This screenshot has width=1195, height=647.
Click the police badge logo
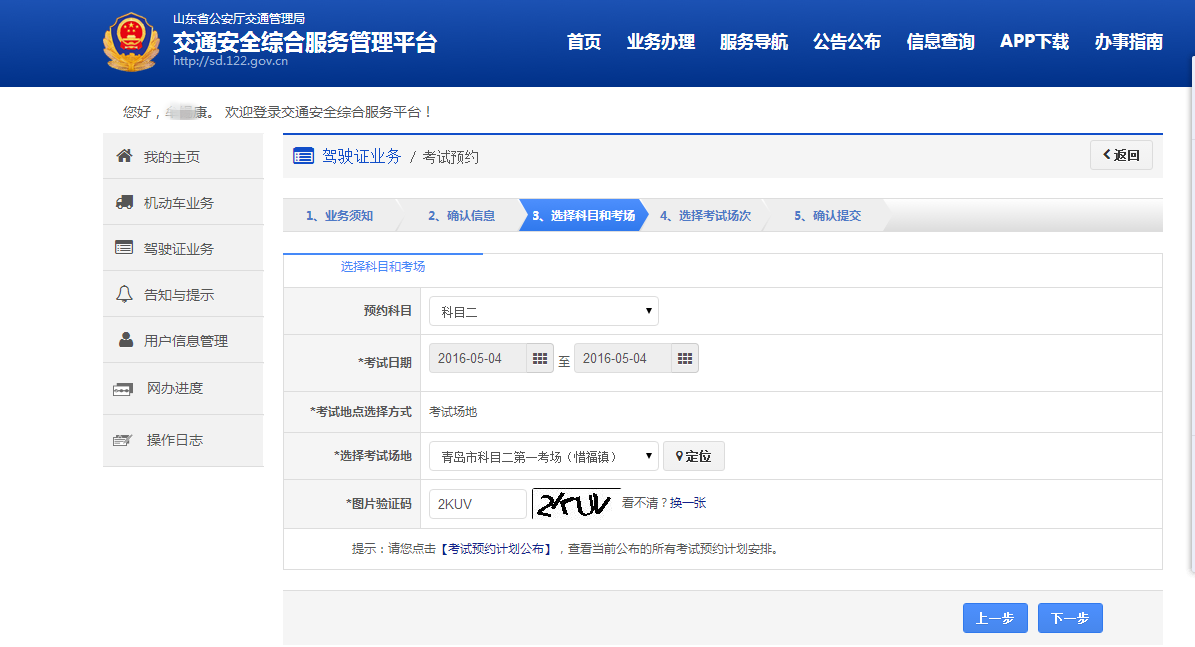point(131,43)
